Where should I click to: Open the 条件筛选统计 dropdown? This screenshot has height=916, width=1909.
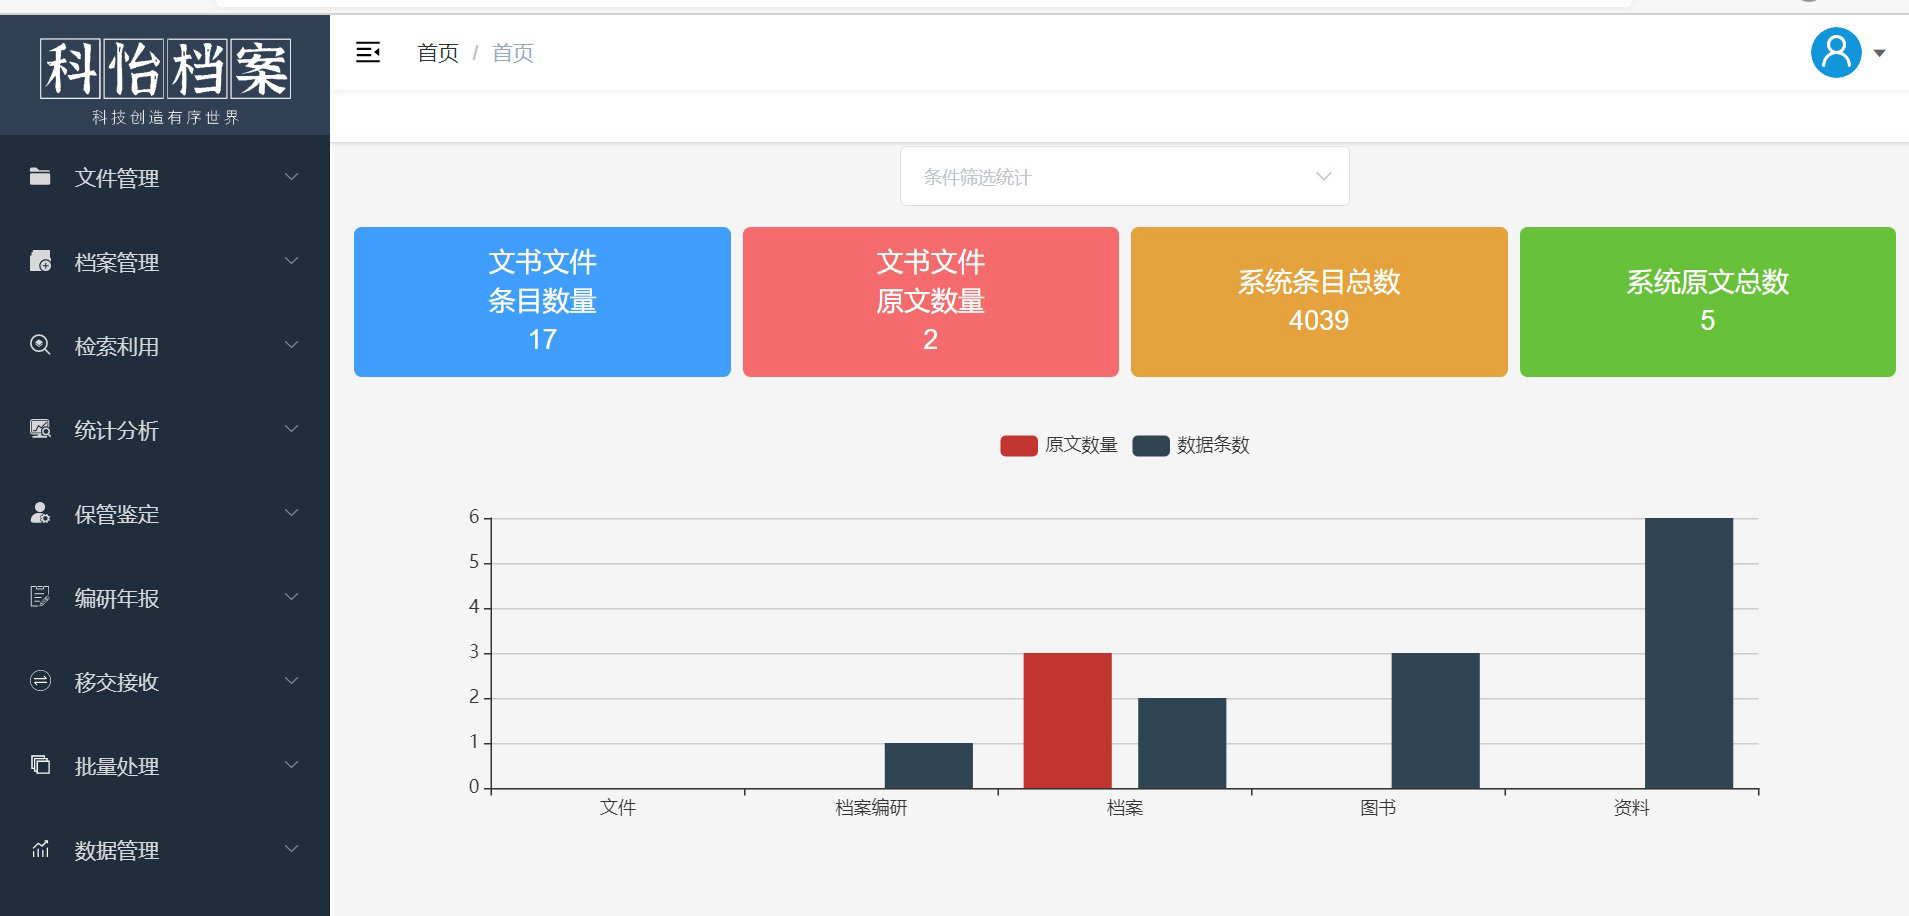coord(1124,177)
